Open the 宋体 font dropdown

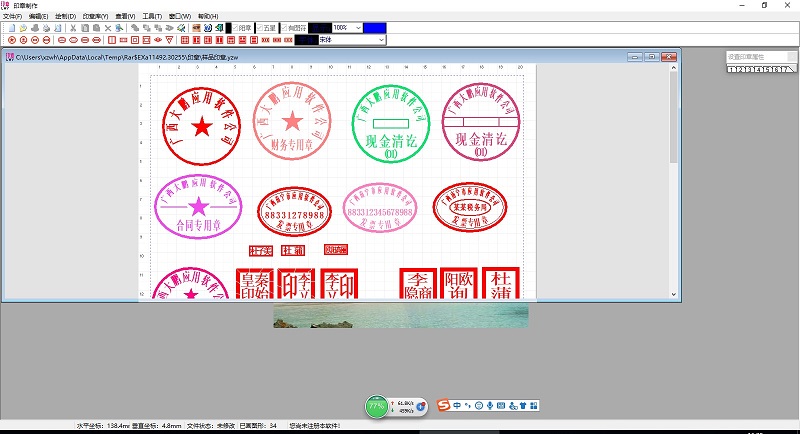pyautogui.click(x=381, y=40)
